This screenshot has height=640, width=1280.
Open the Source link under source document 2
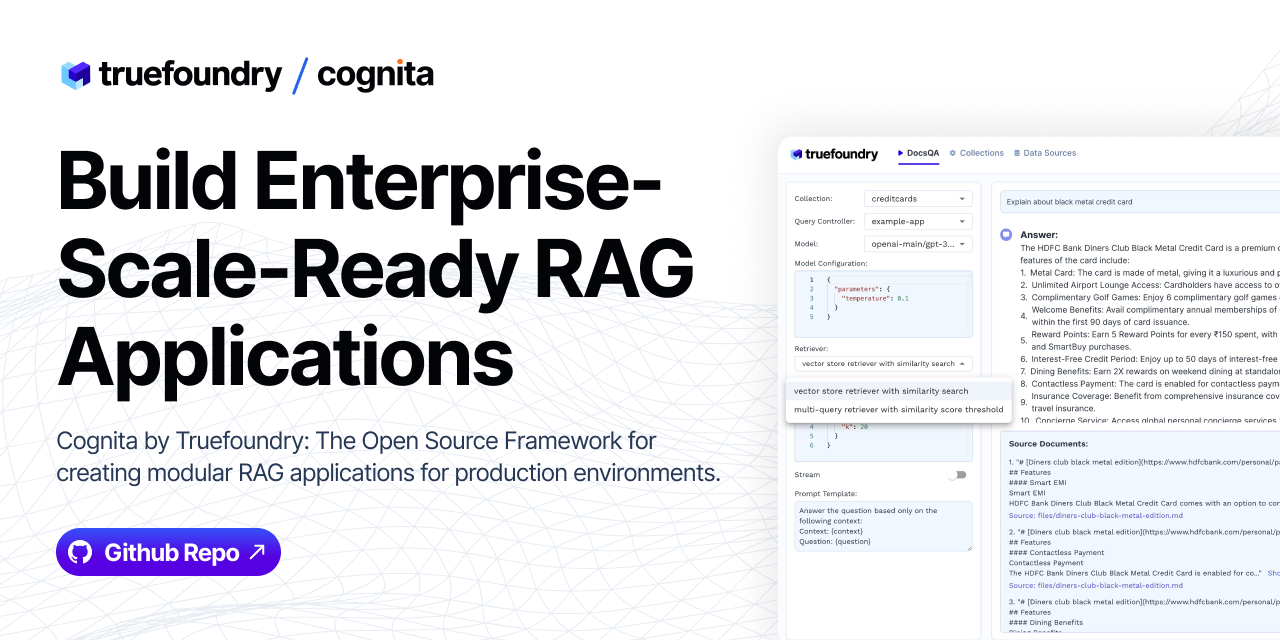(1095, 585)
